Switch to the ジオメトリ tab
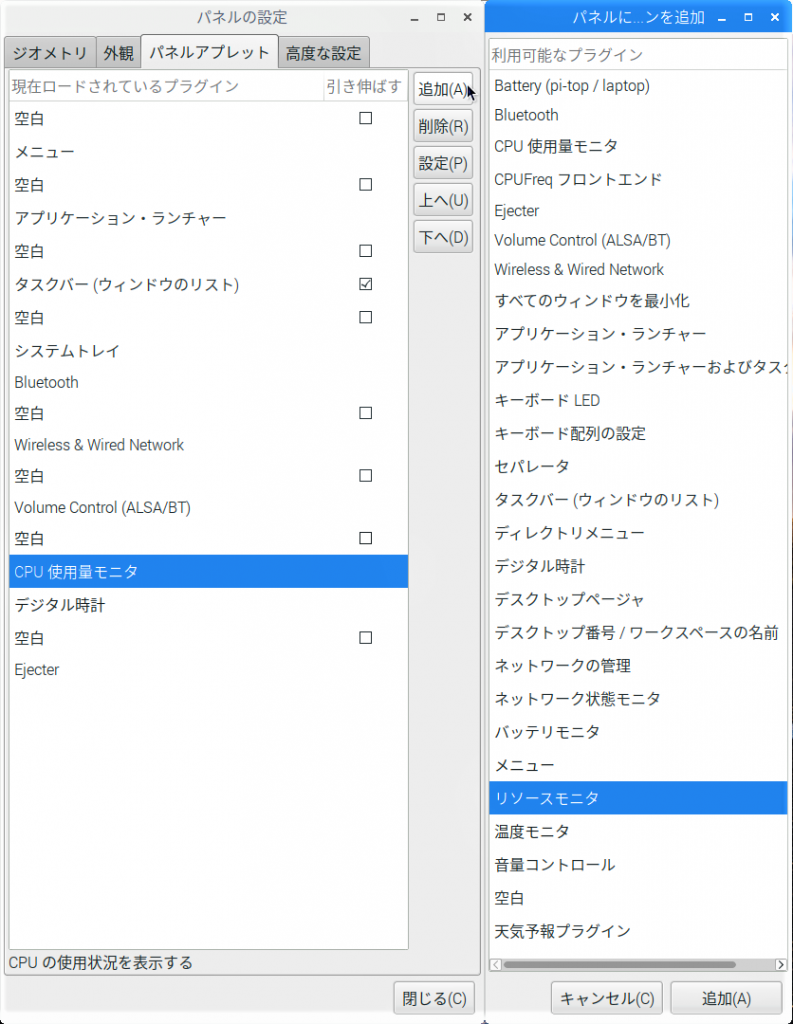Viewport: 793px width, 1024px height. click(x=50, y=53)
